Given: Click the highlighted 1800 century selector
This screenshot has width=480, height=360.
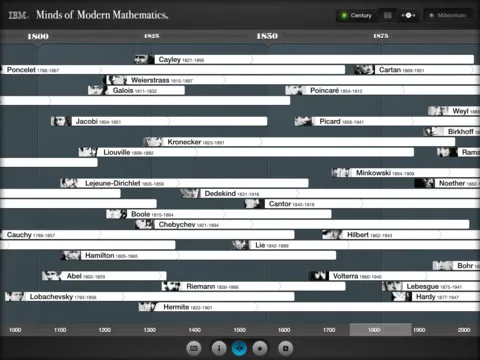Looking at the screenshot, I should coord(380,330).
